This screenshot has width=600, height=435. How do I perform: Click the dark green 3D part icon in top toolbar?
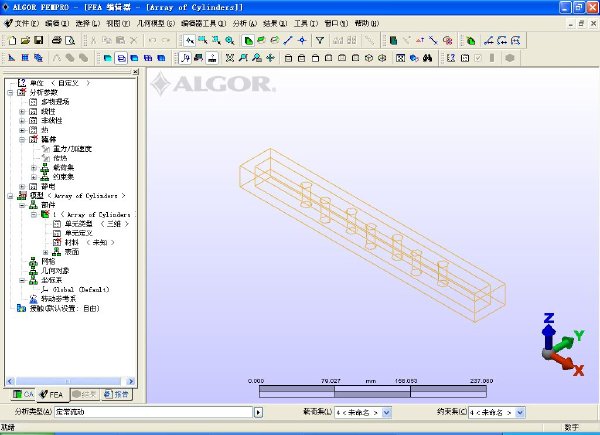click(393, 40)
